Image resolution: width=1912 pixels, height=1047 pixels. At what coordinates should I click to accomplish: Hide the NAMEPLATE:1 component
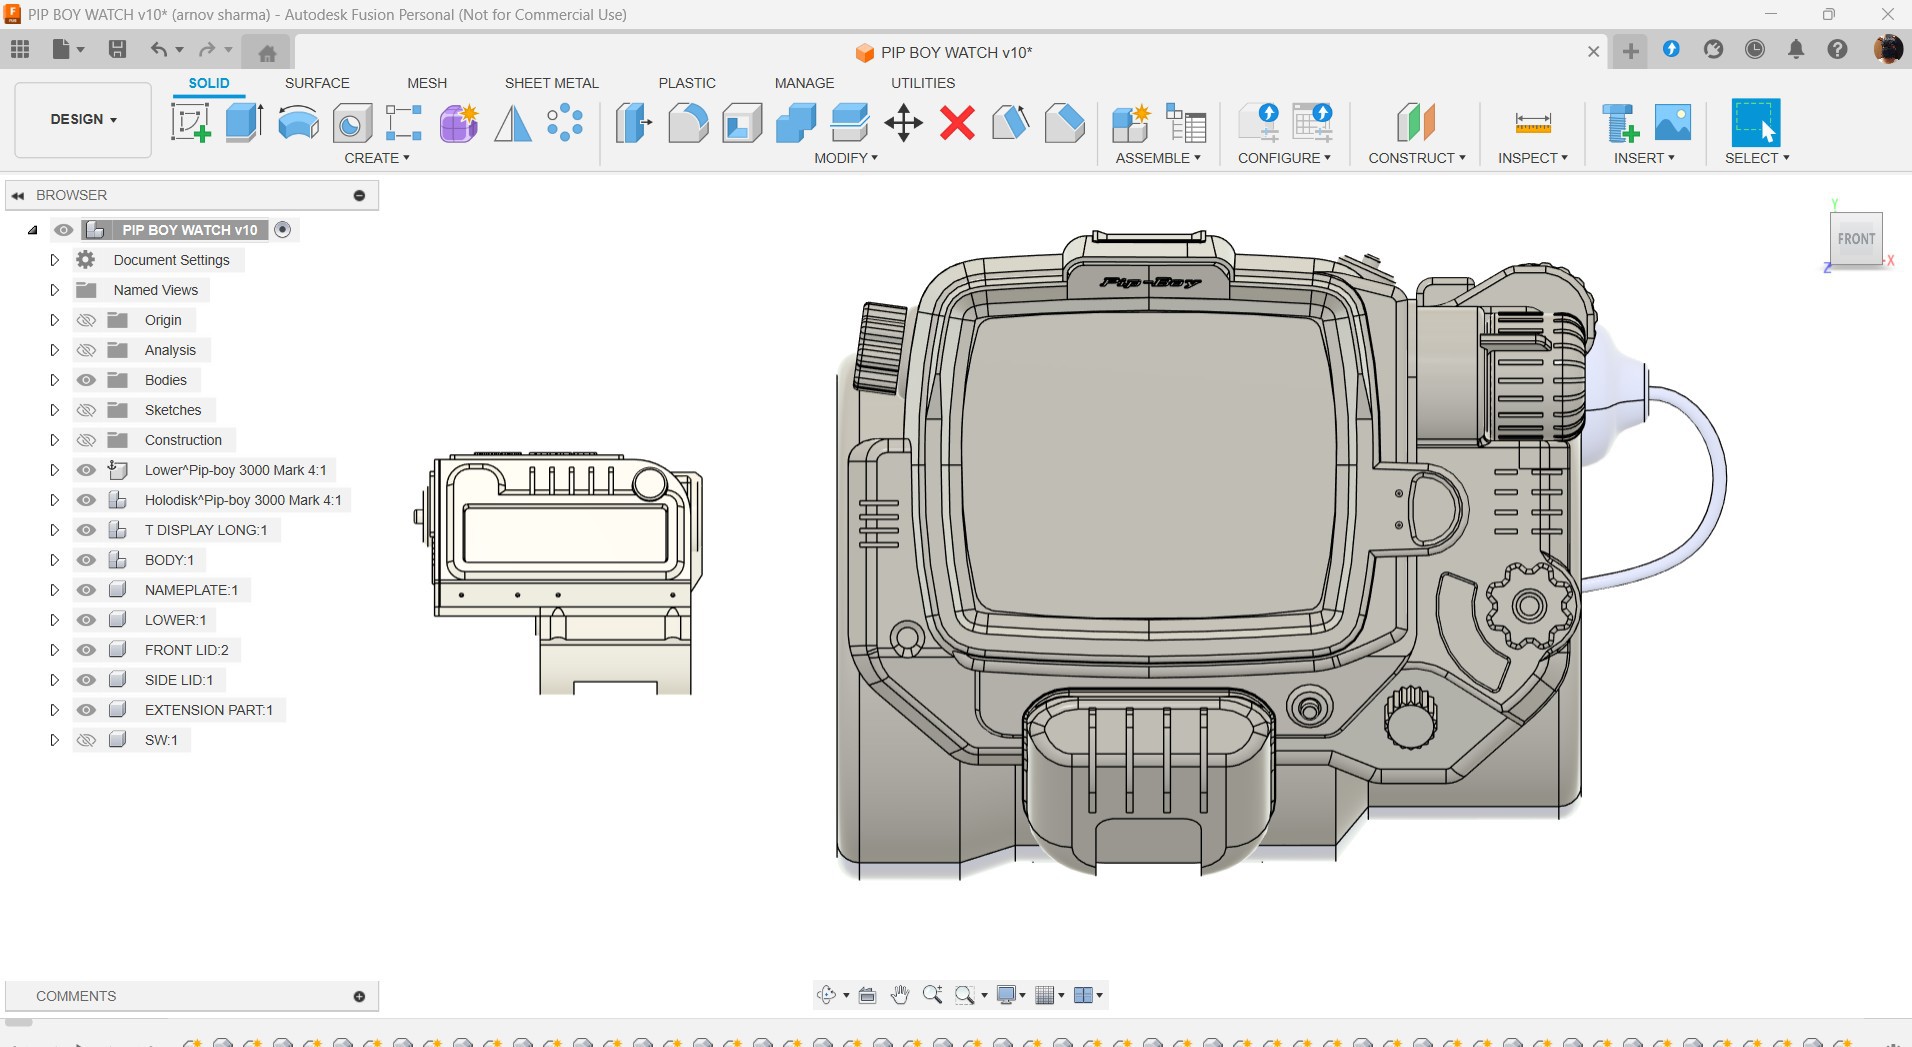click(x=87, y=590)
